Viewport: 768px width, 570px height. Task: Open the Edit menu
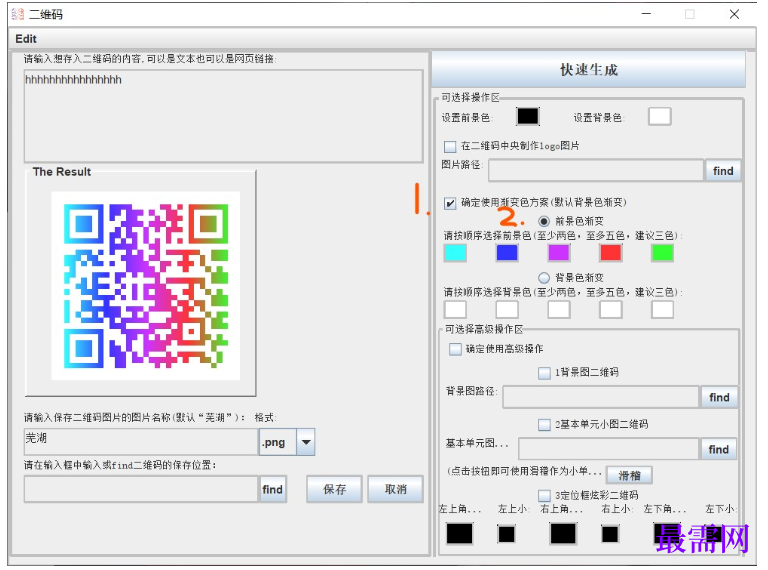26,39
